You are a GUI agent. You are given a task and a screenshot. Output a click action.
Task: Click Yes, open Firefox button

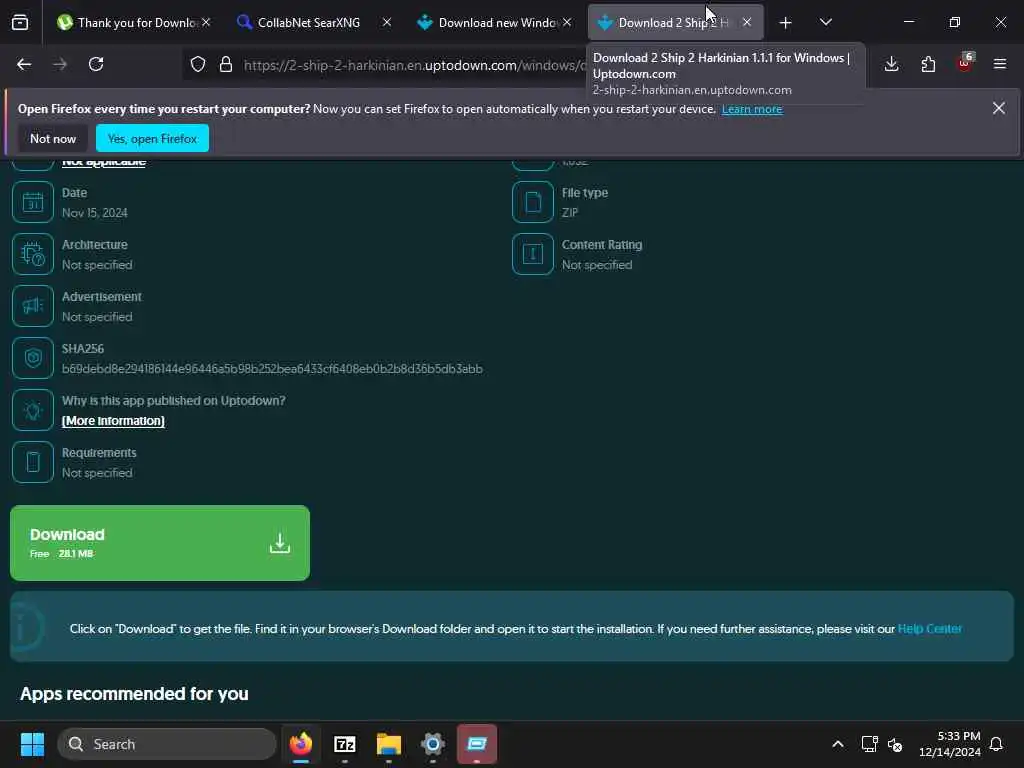click(x=152, y=138)
